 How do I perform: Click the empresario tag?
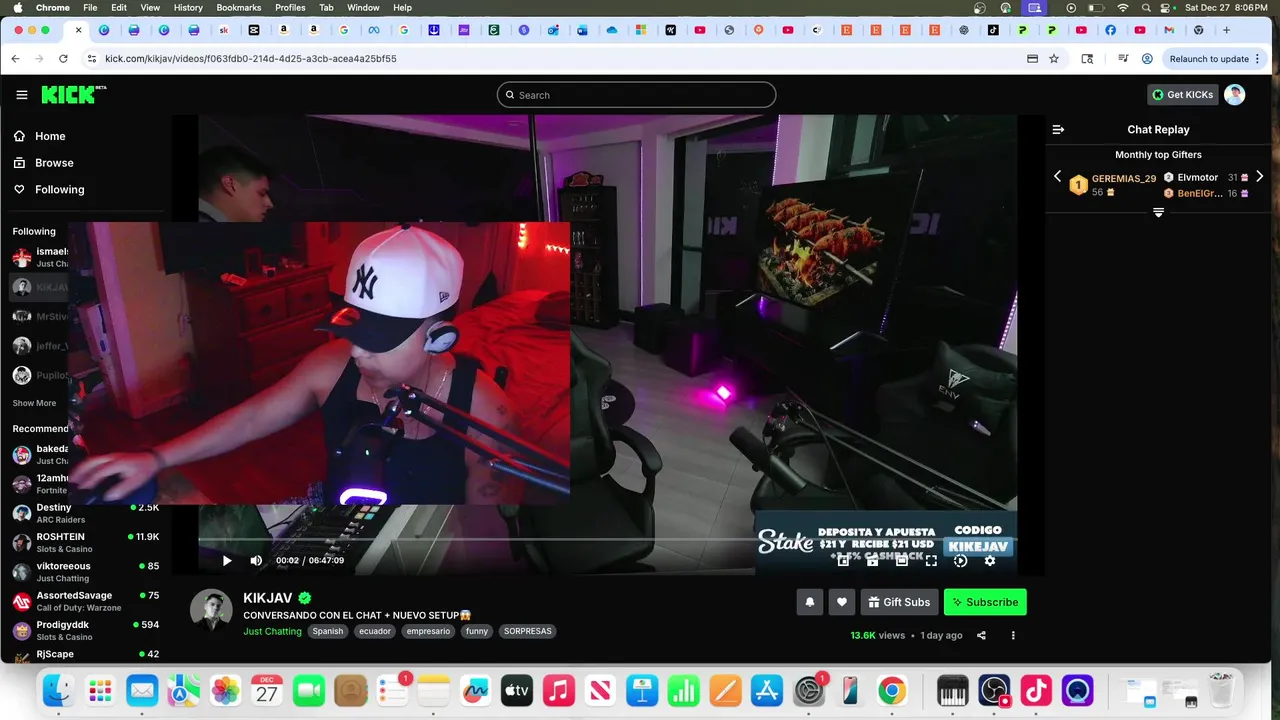(x=428, y=631)
